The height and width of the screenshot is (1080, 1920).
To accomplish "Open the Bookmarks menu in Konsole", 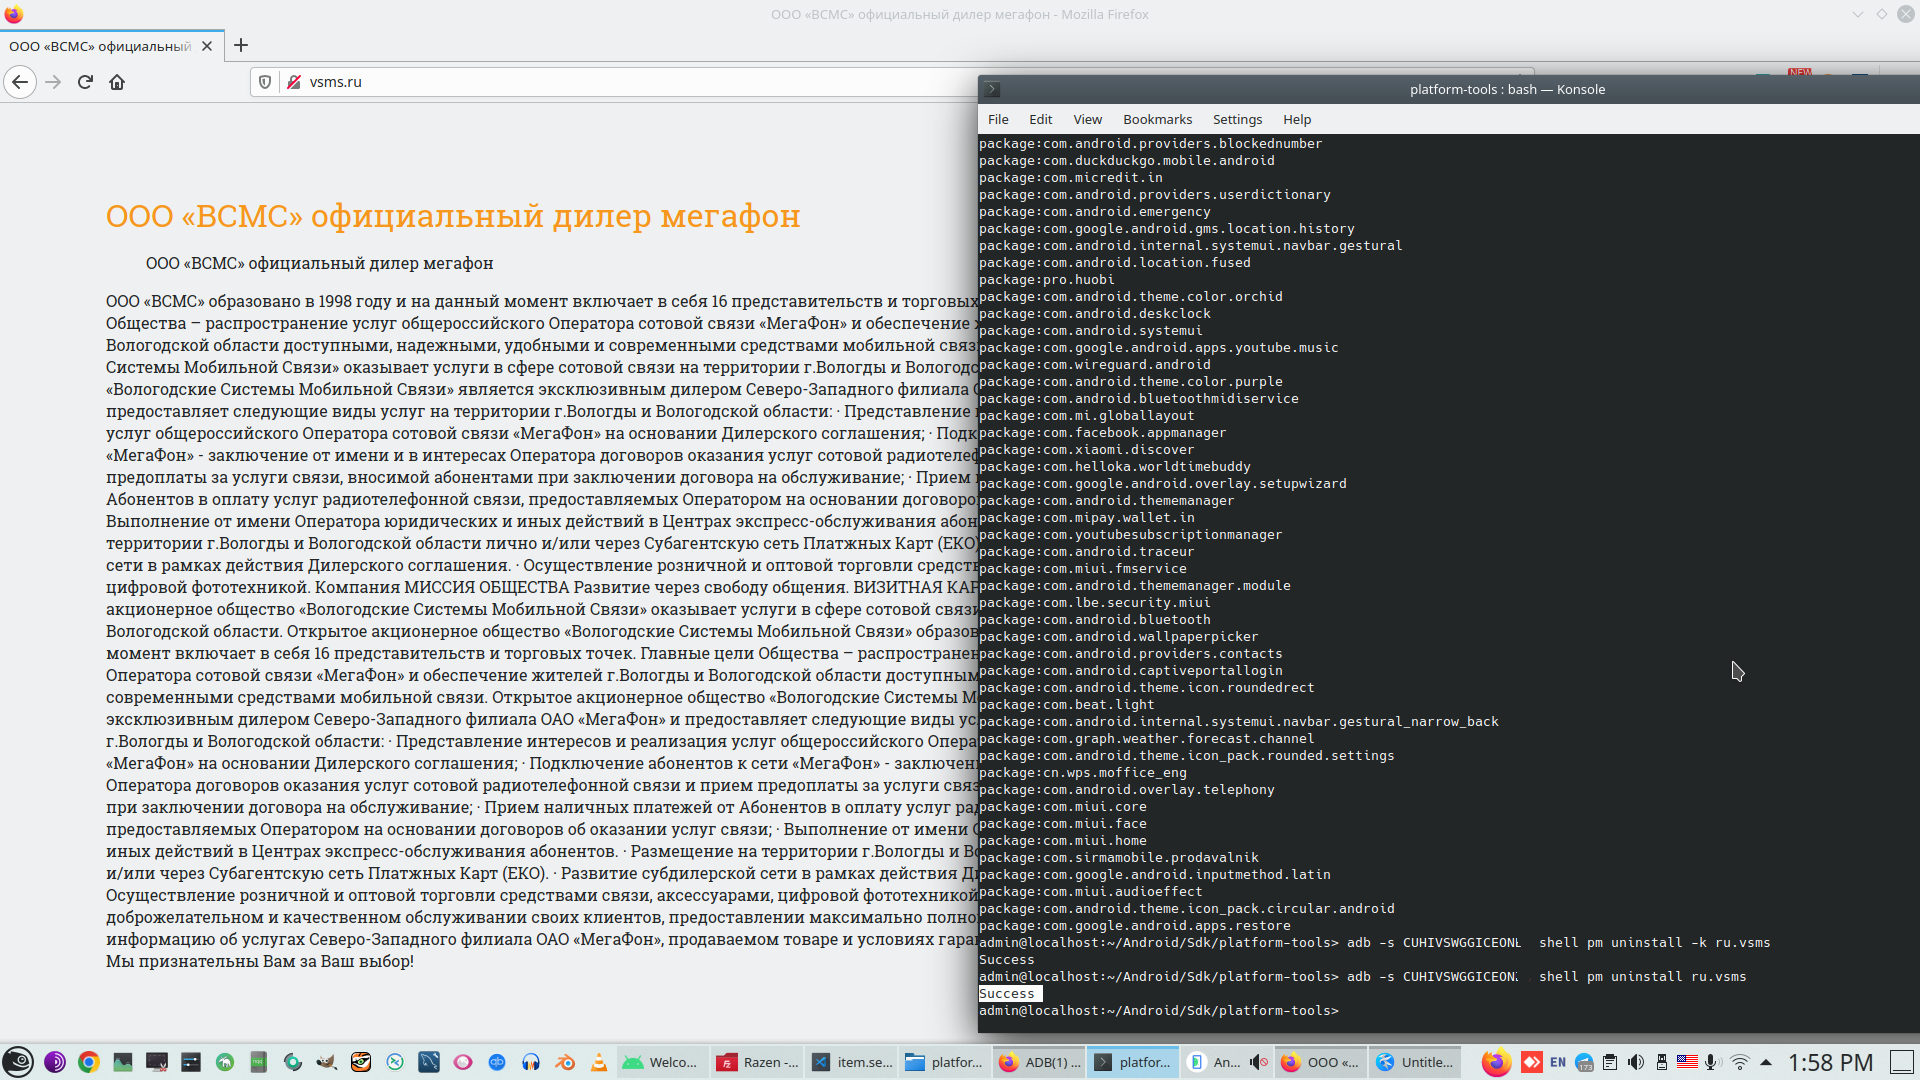I will (1157, 119).
